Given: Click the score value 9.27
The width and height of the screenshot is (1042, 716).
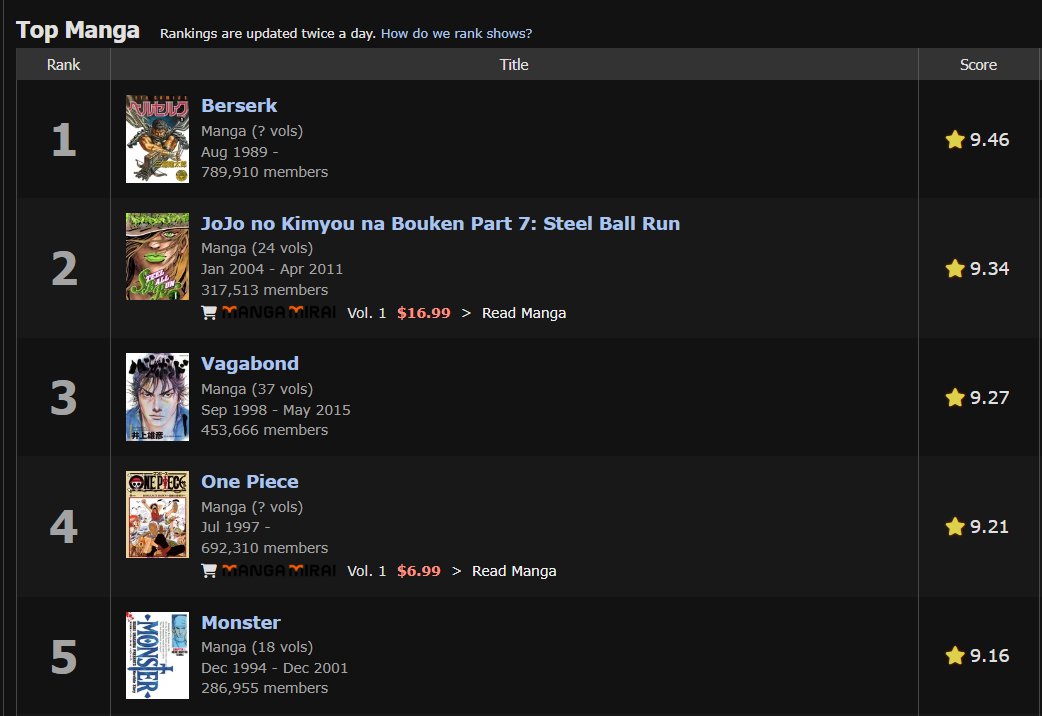Looking at the screenshot, I should [x=989, y=398].
